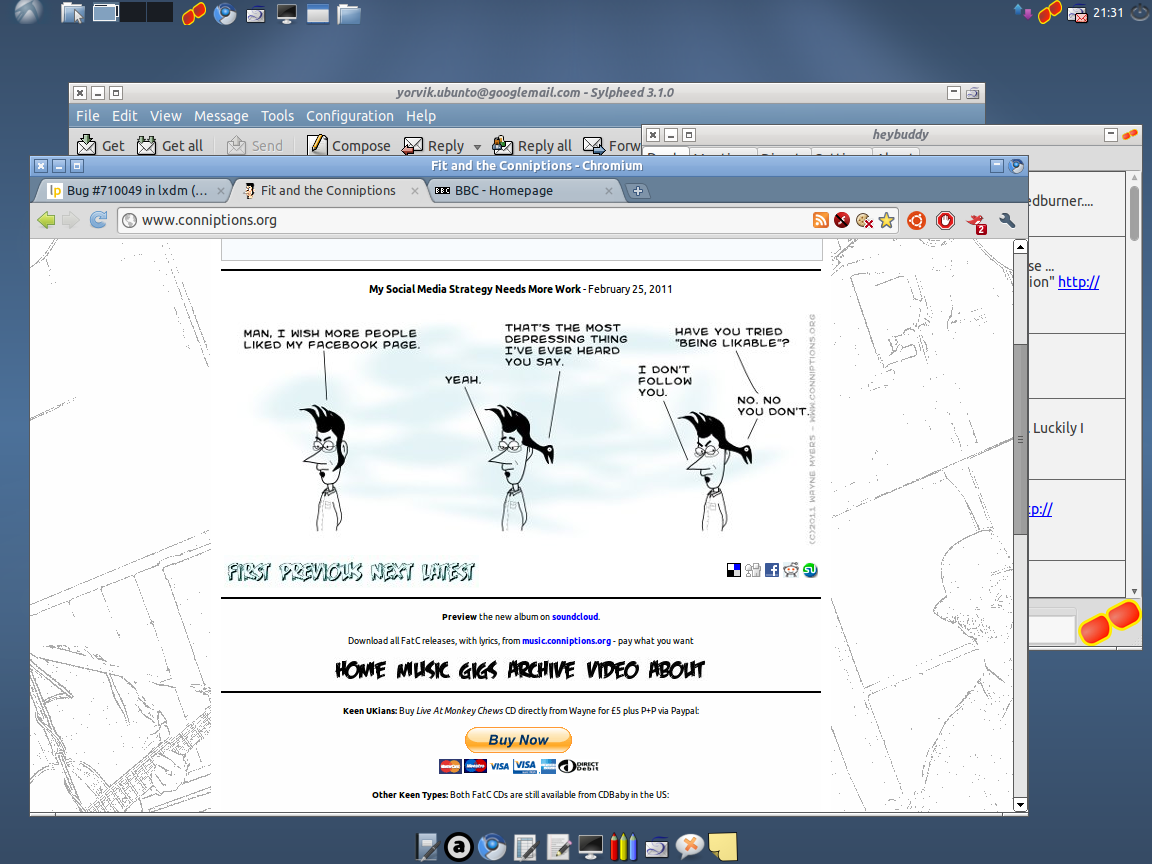Open the soundcloud link

click(x=575, y=617)
